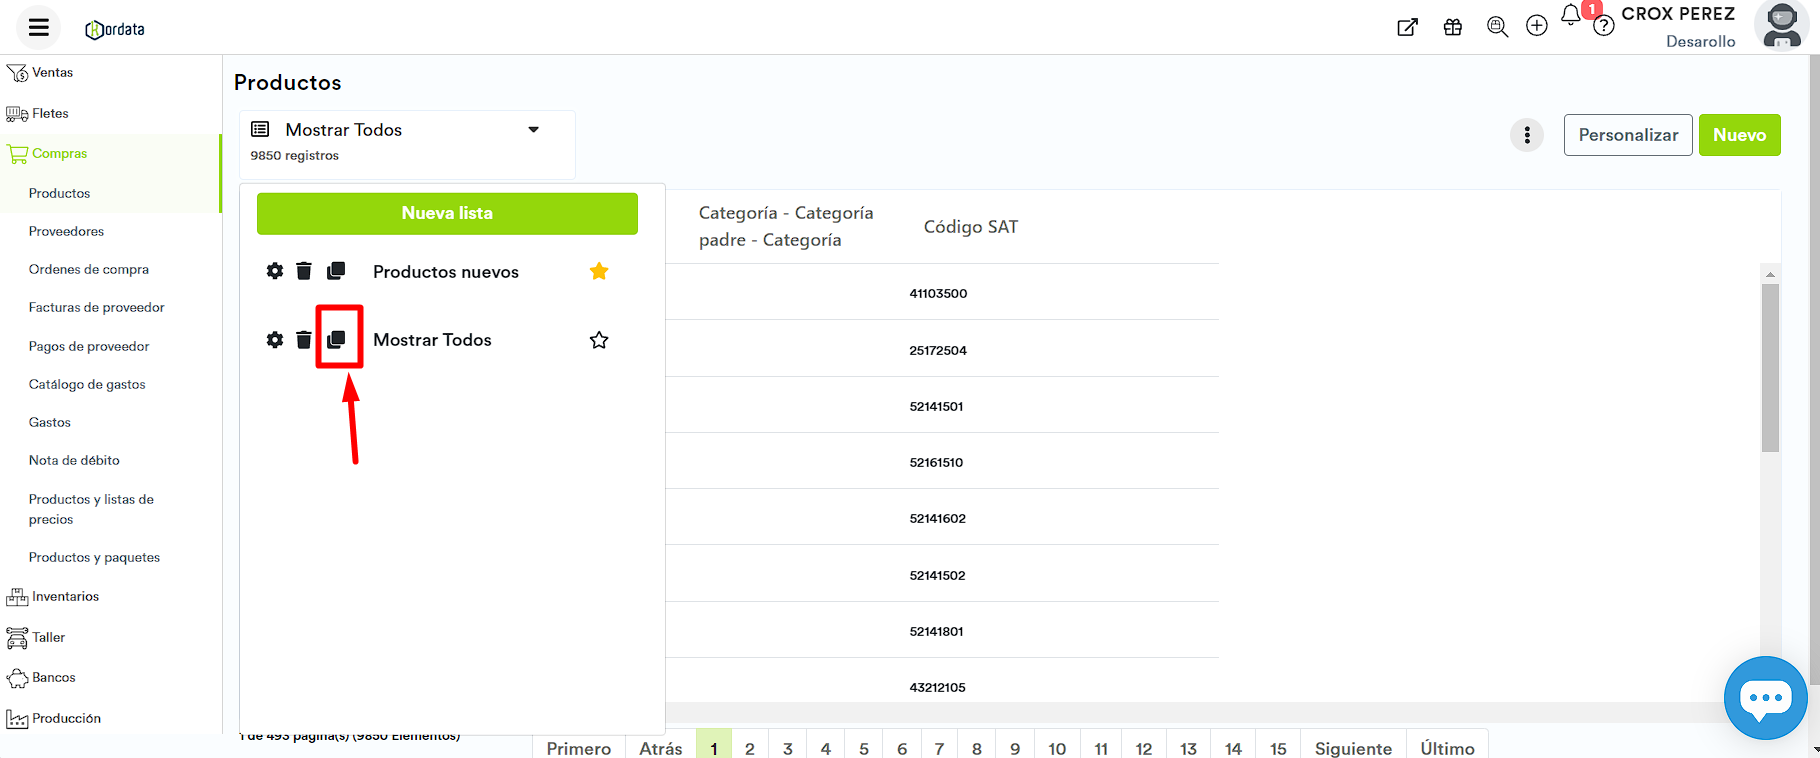Open the hamburger main menu
Image resolution: width=1820 pixels, height=758 pixels.
(38, 28)
